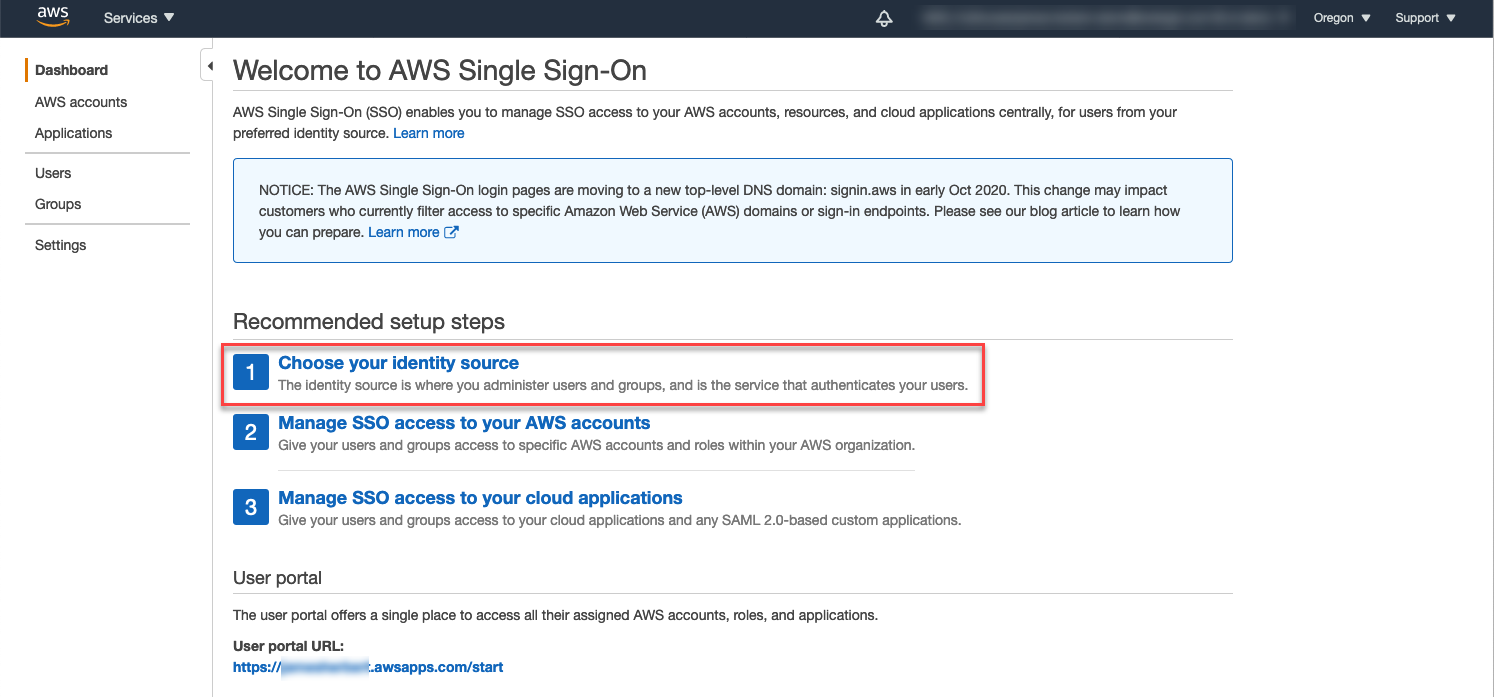This screenshot has width=1494, height=697.
Task: Open the user portal URL link
Action: pyautogui.click(x=367, y=667)
